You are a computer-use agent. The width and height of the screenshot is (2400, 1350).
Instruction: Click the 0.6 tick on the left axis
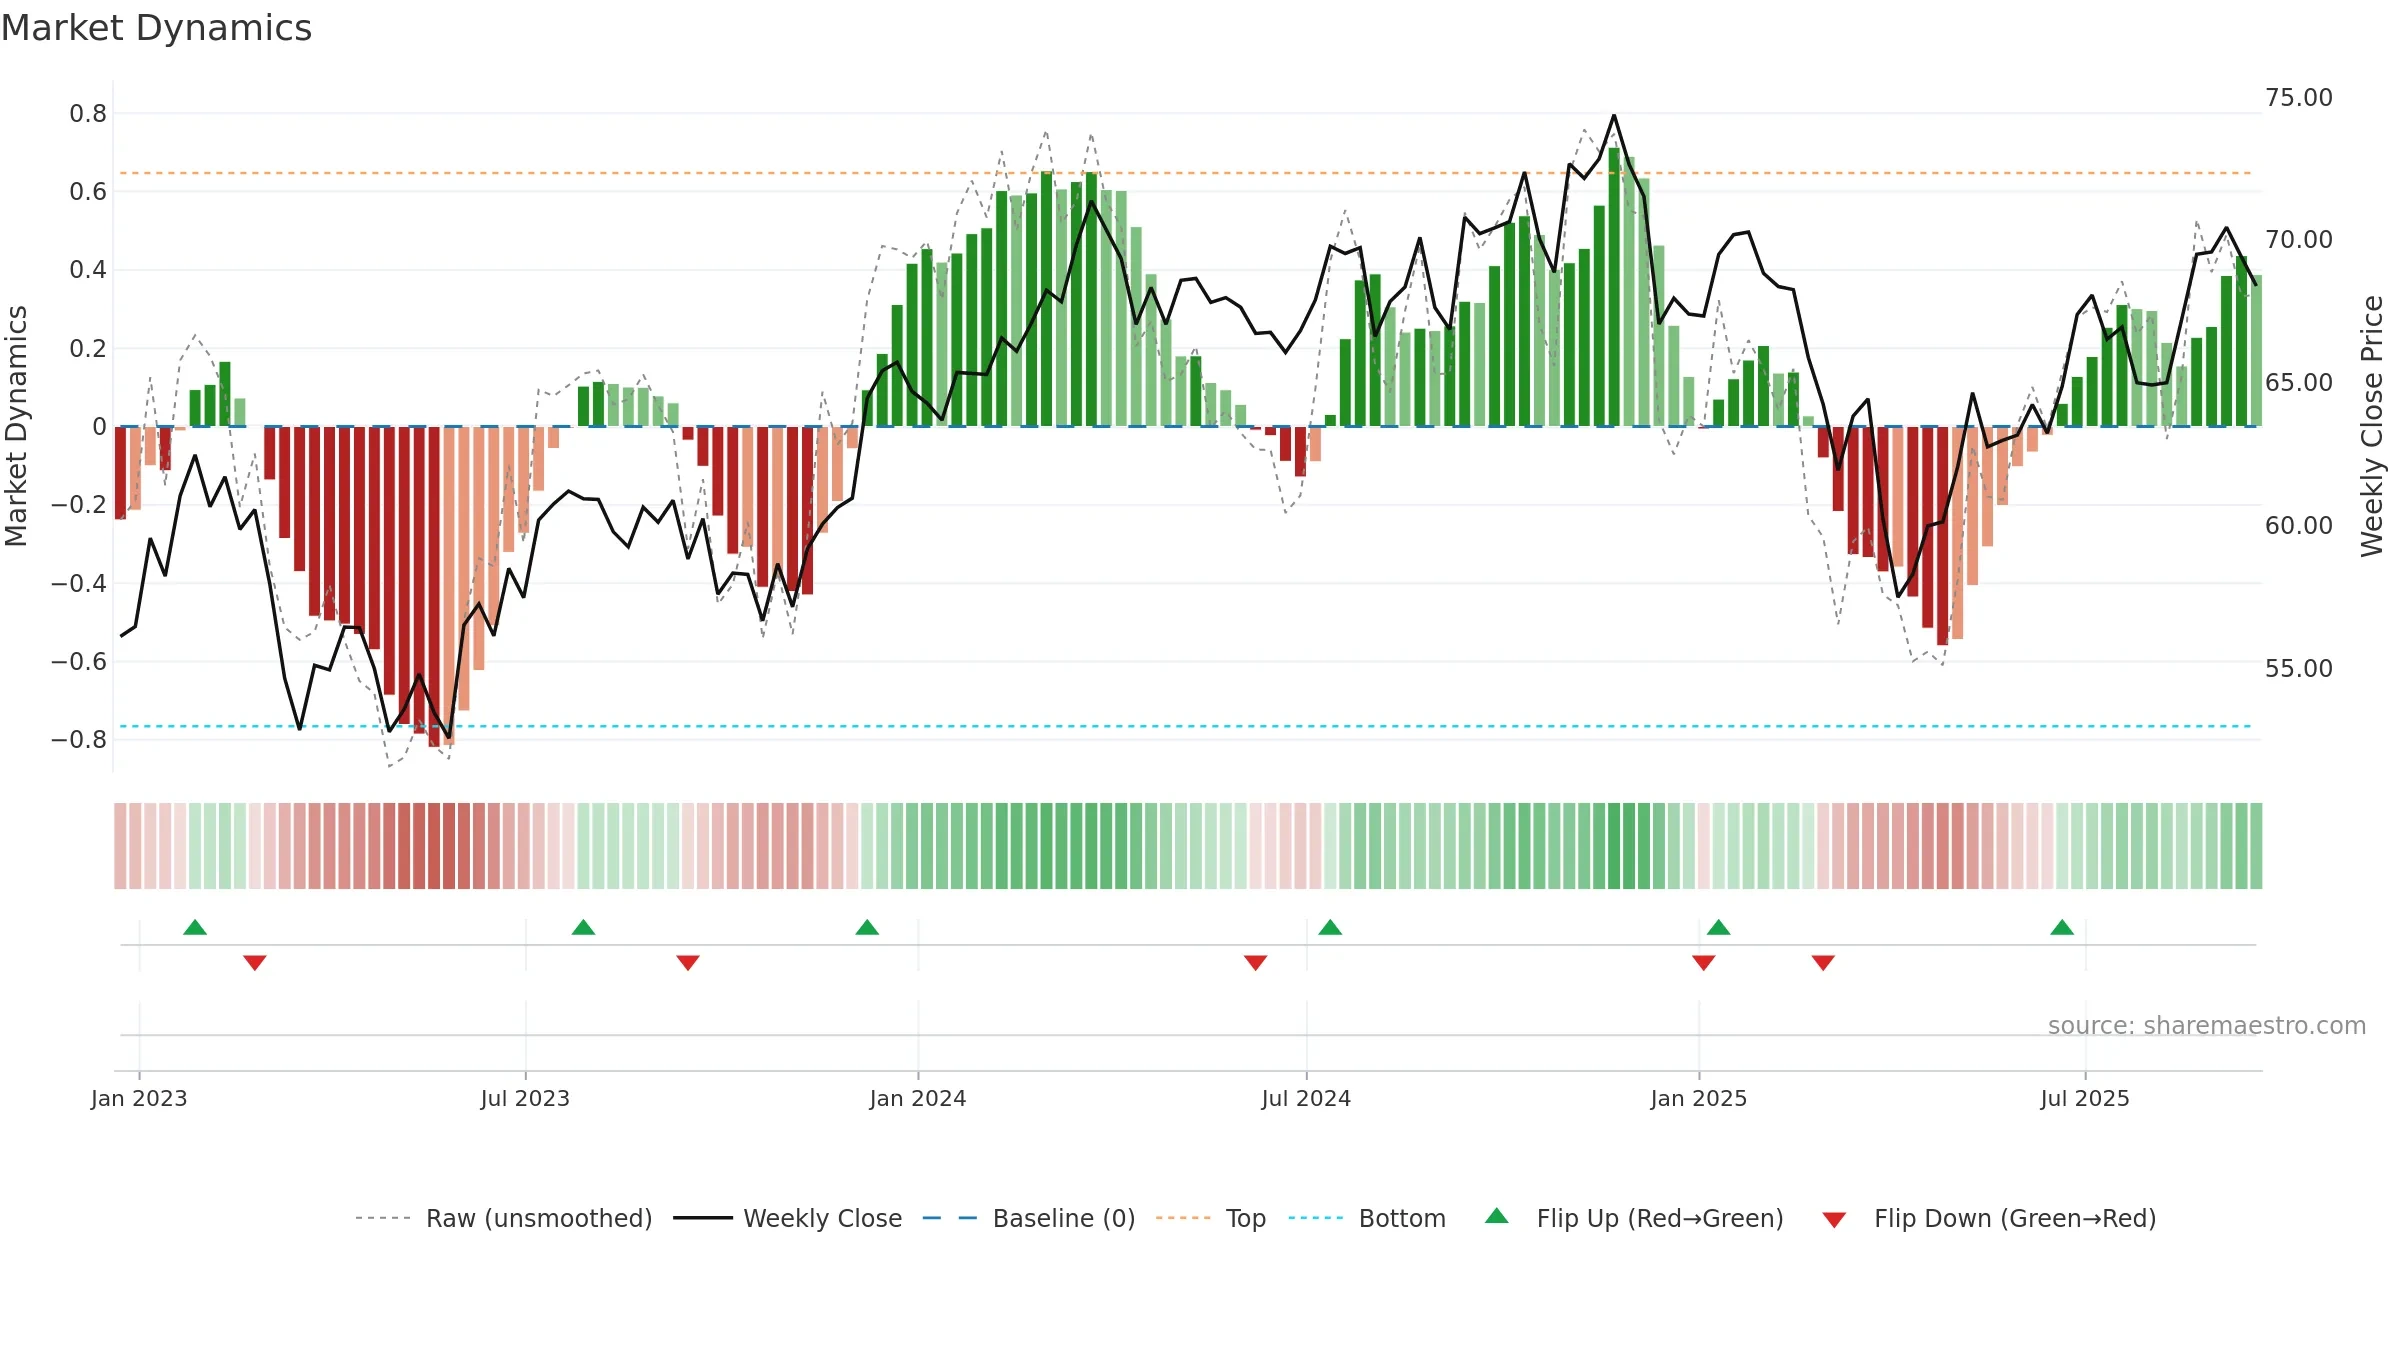click(88, 192)
